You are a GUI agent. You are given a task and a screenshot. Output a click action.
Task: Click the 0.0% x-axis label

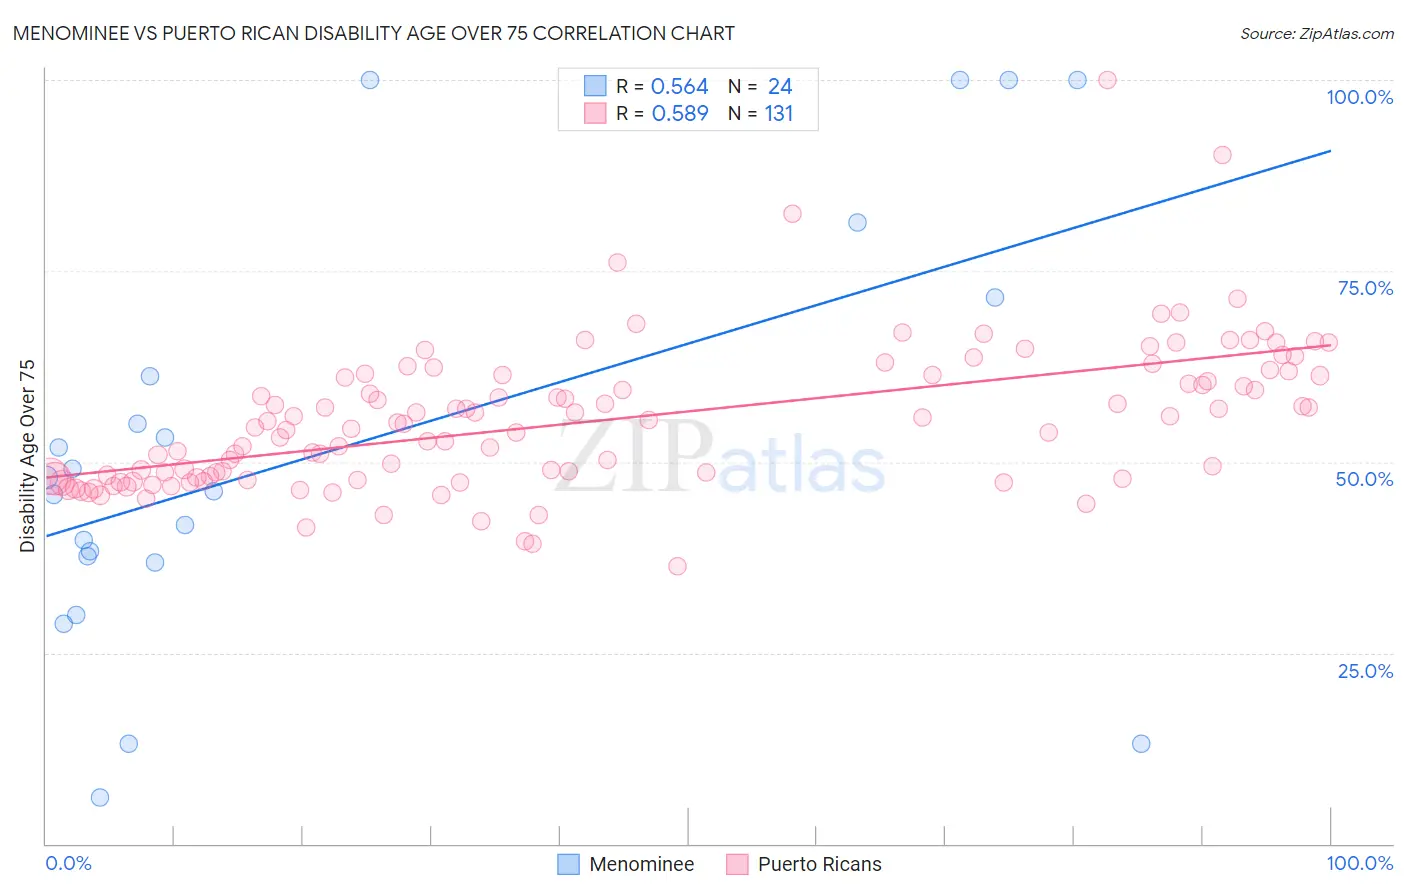coord(68,863)
